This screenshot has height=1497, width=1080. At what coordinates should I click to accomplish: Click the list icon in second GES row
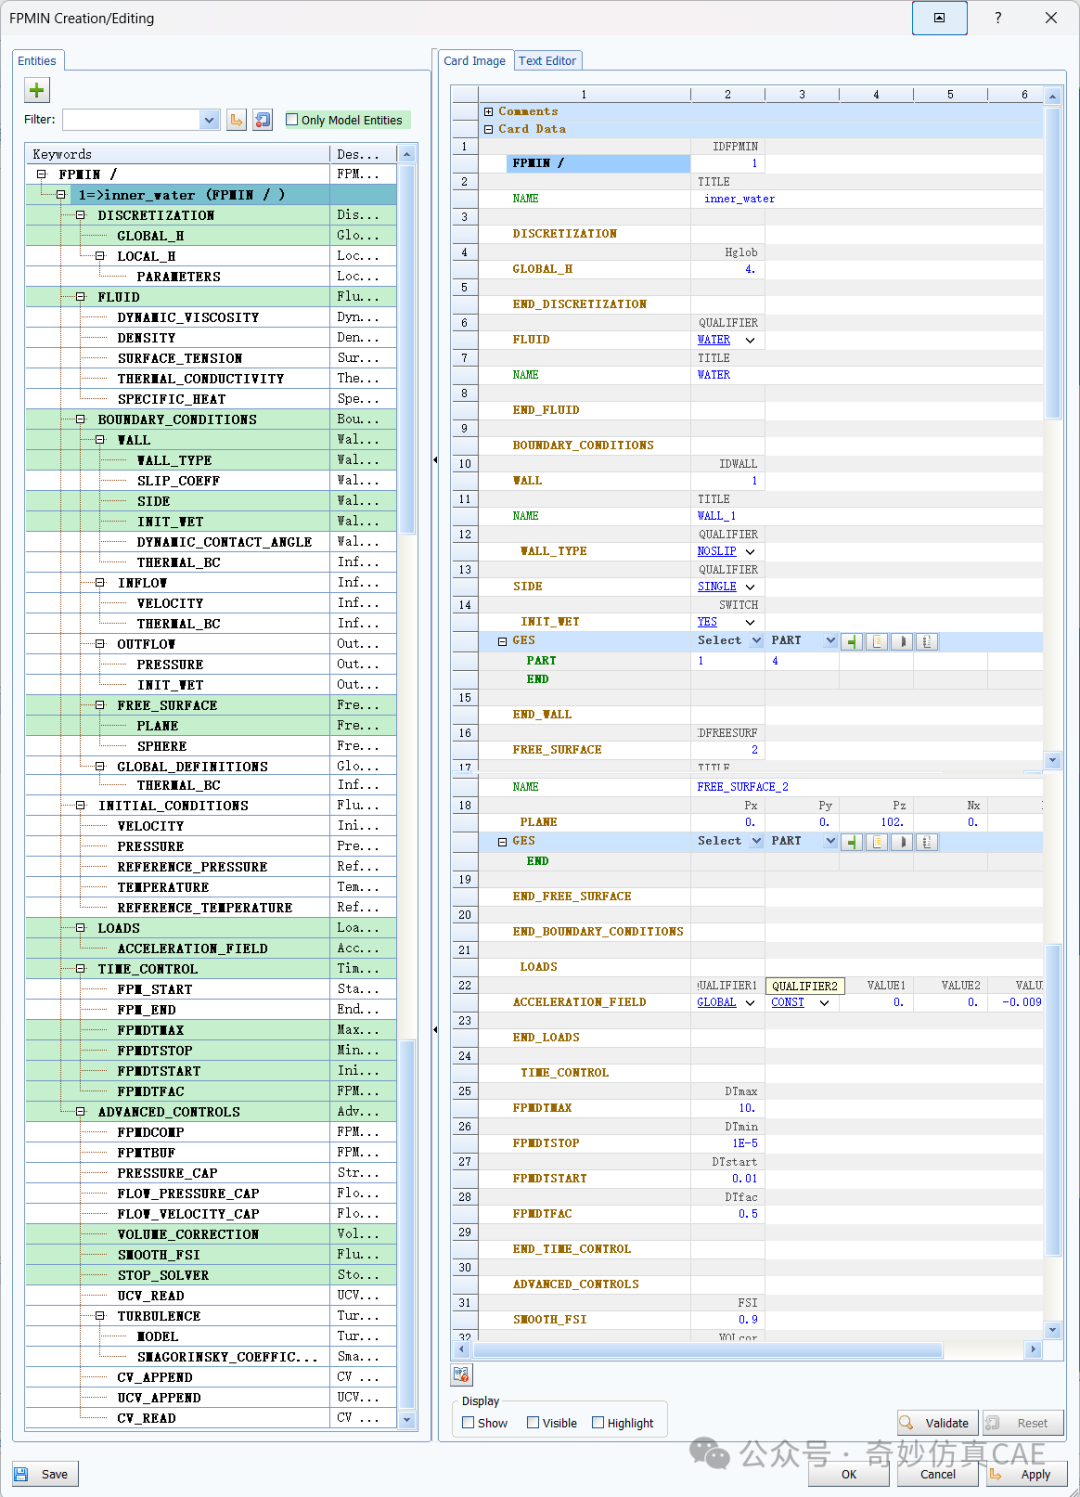[877, 842]
